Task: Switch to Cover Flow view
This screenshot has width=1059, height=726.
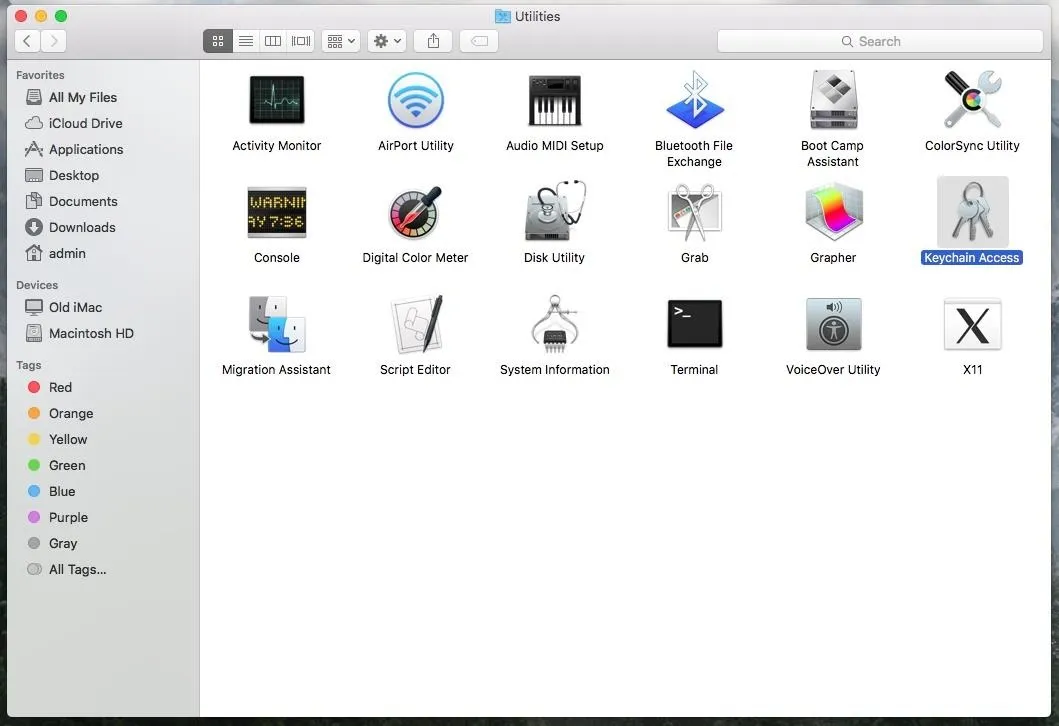Action: [301, 41]
